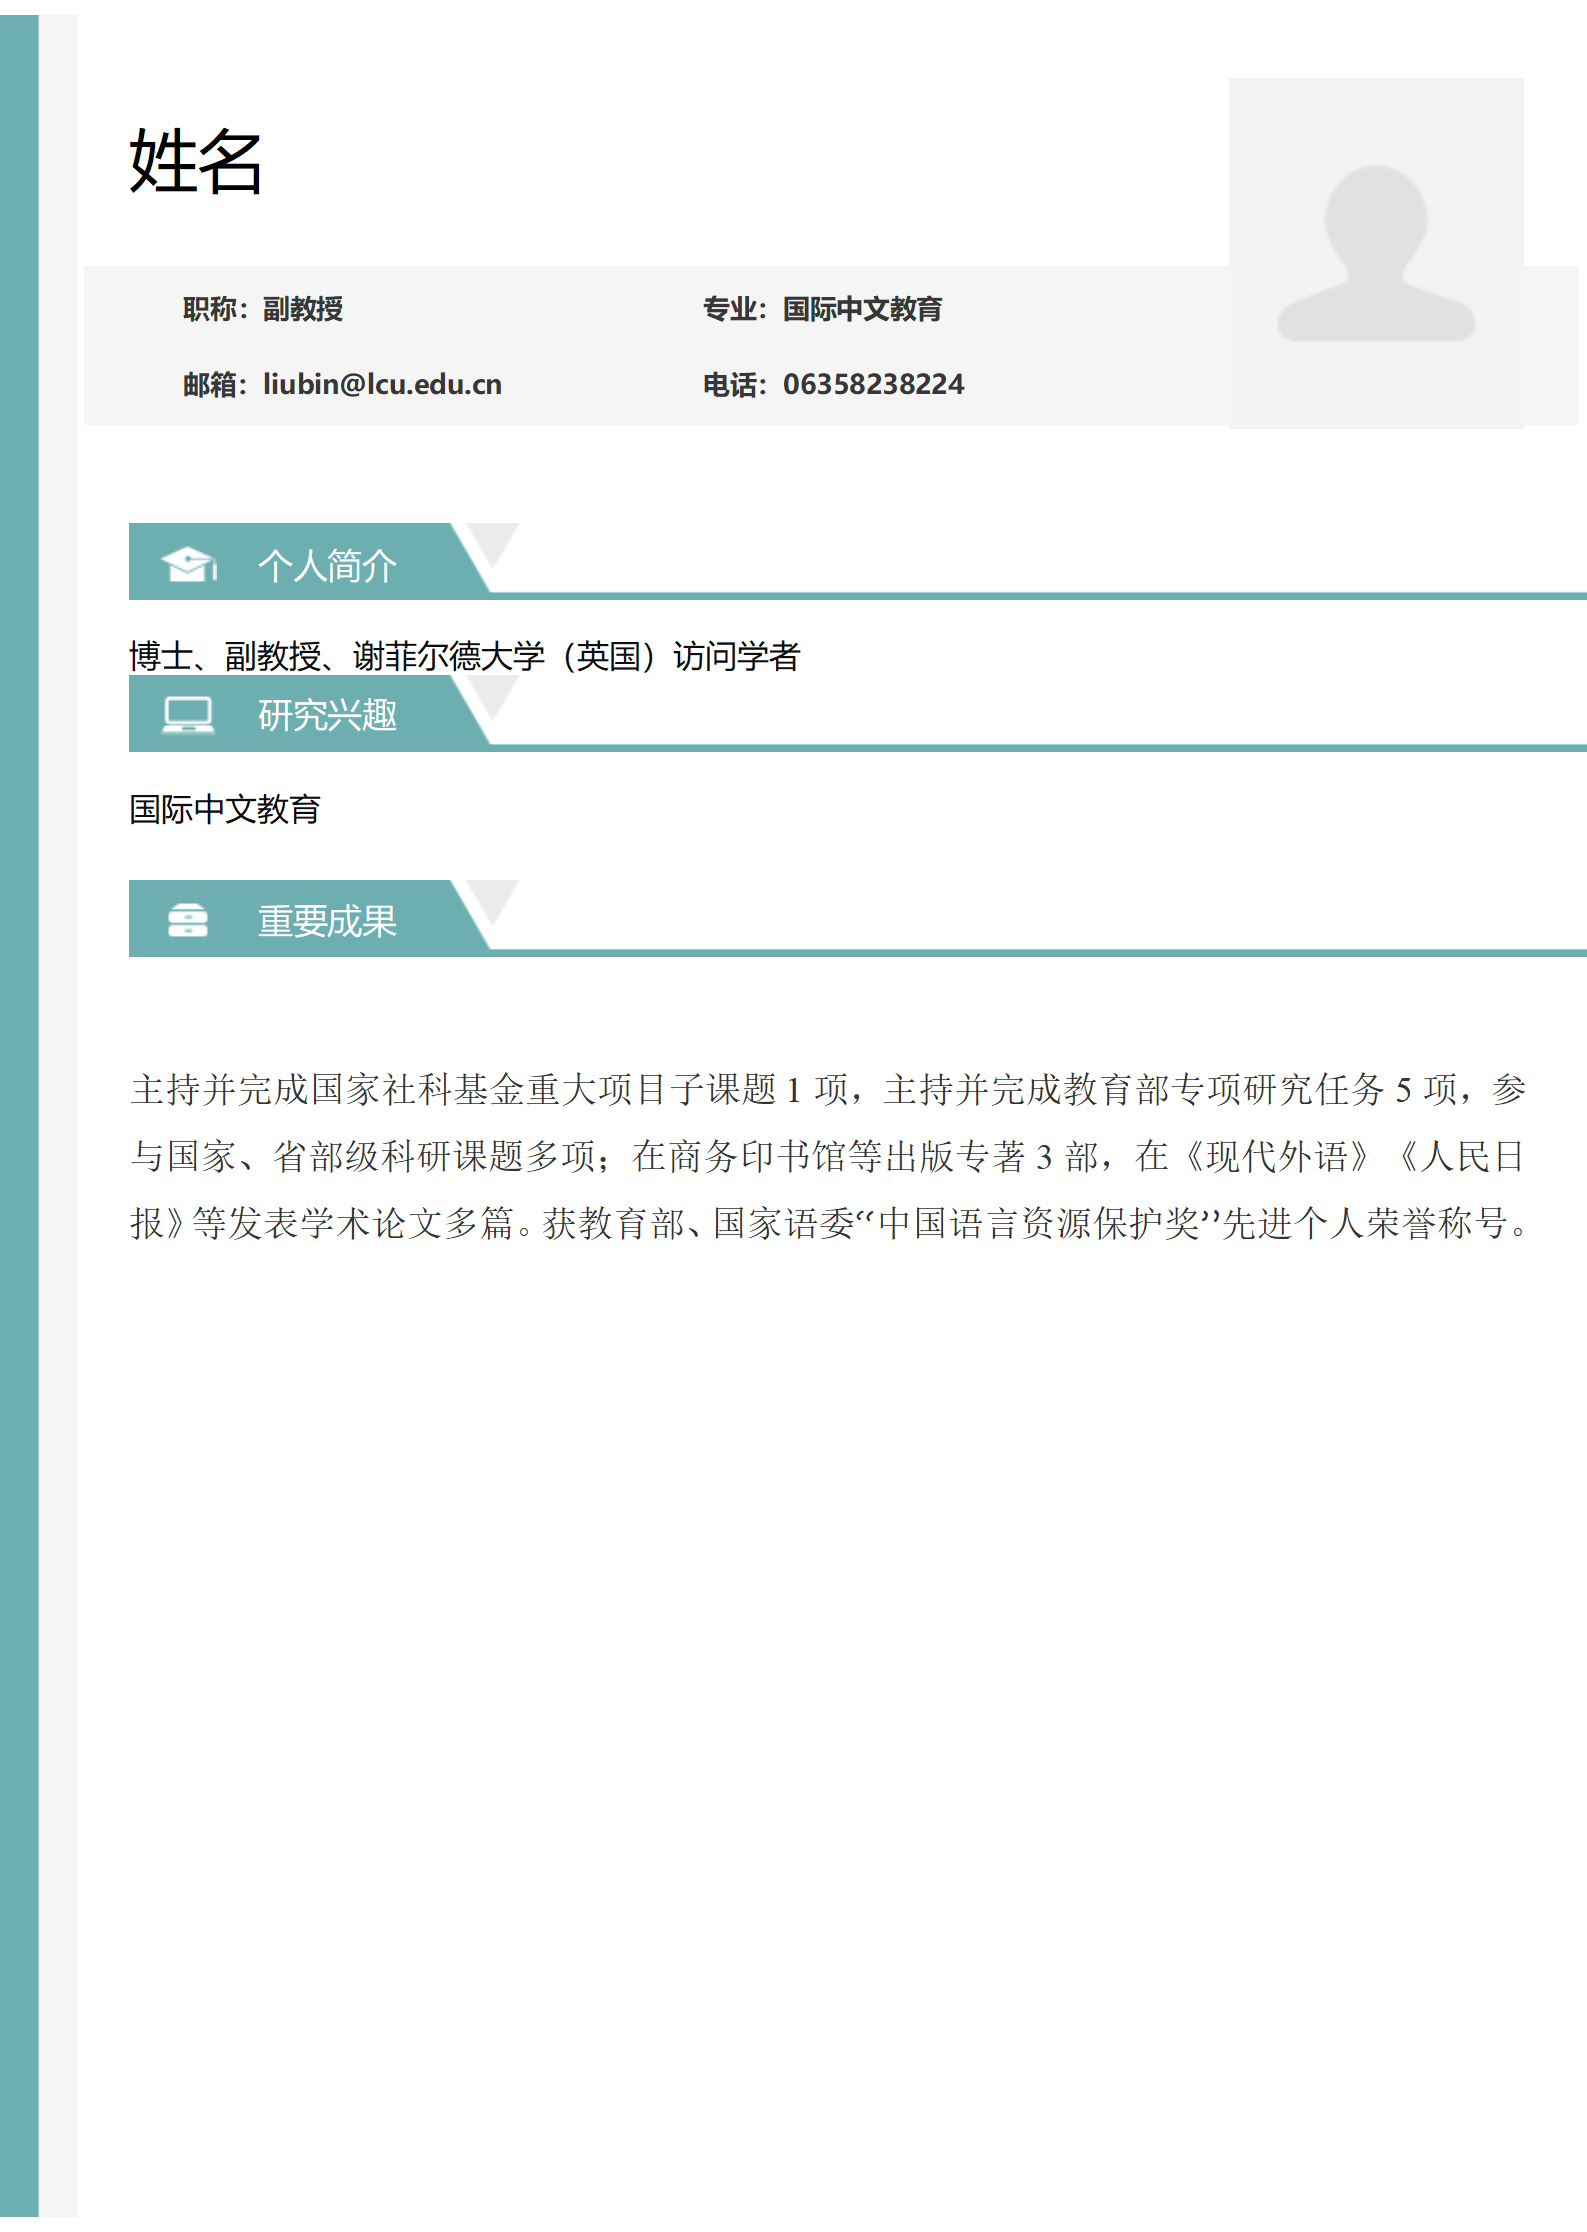
Task: Select the 研究兴趣 section header
Action: (327, 716)
